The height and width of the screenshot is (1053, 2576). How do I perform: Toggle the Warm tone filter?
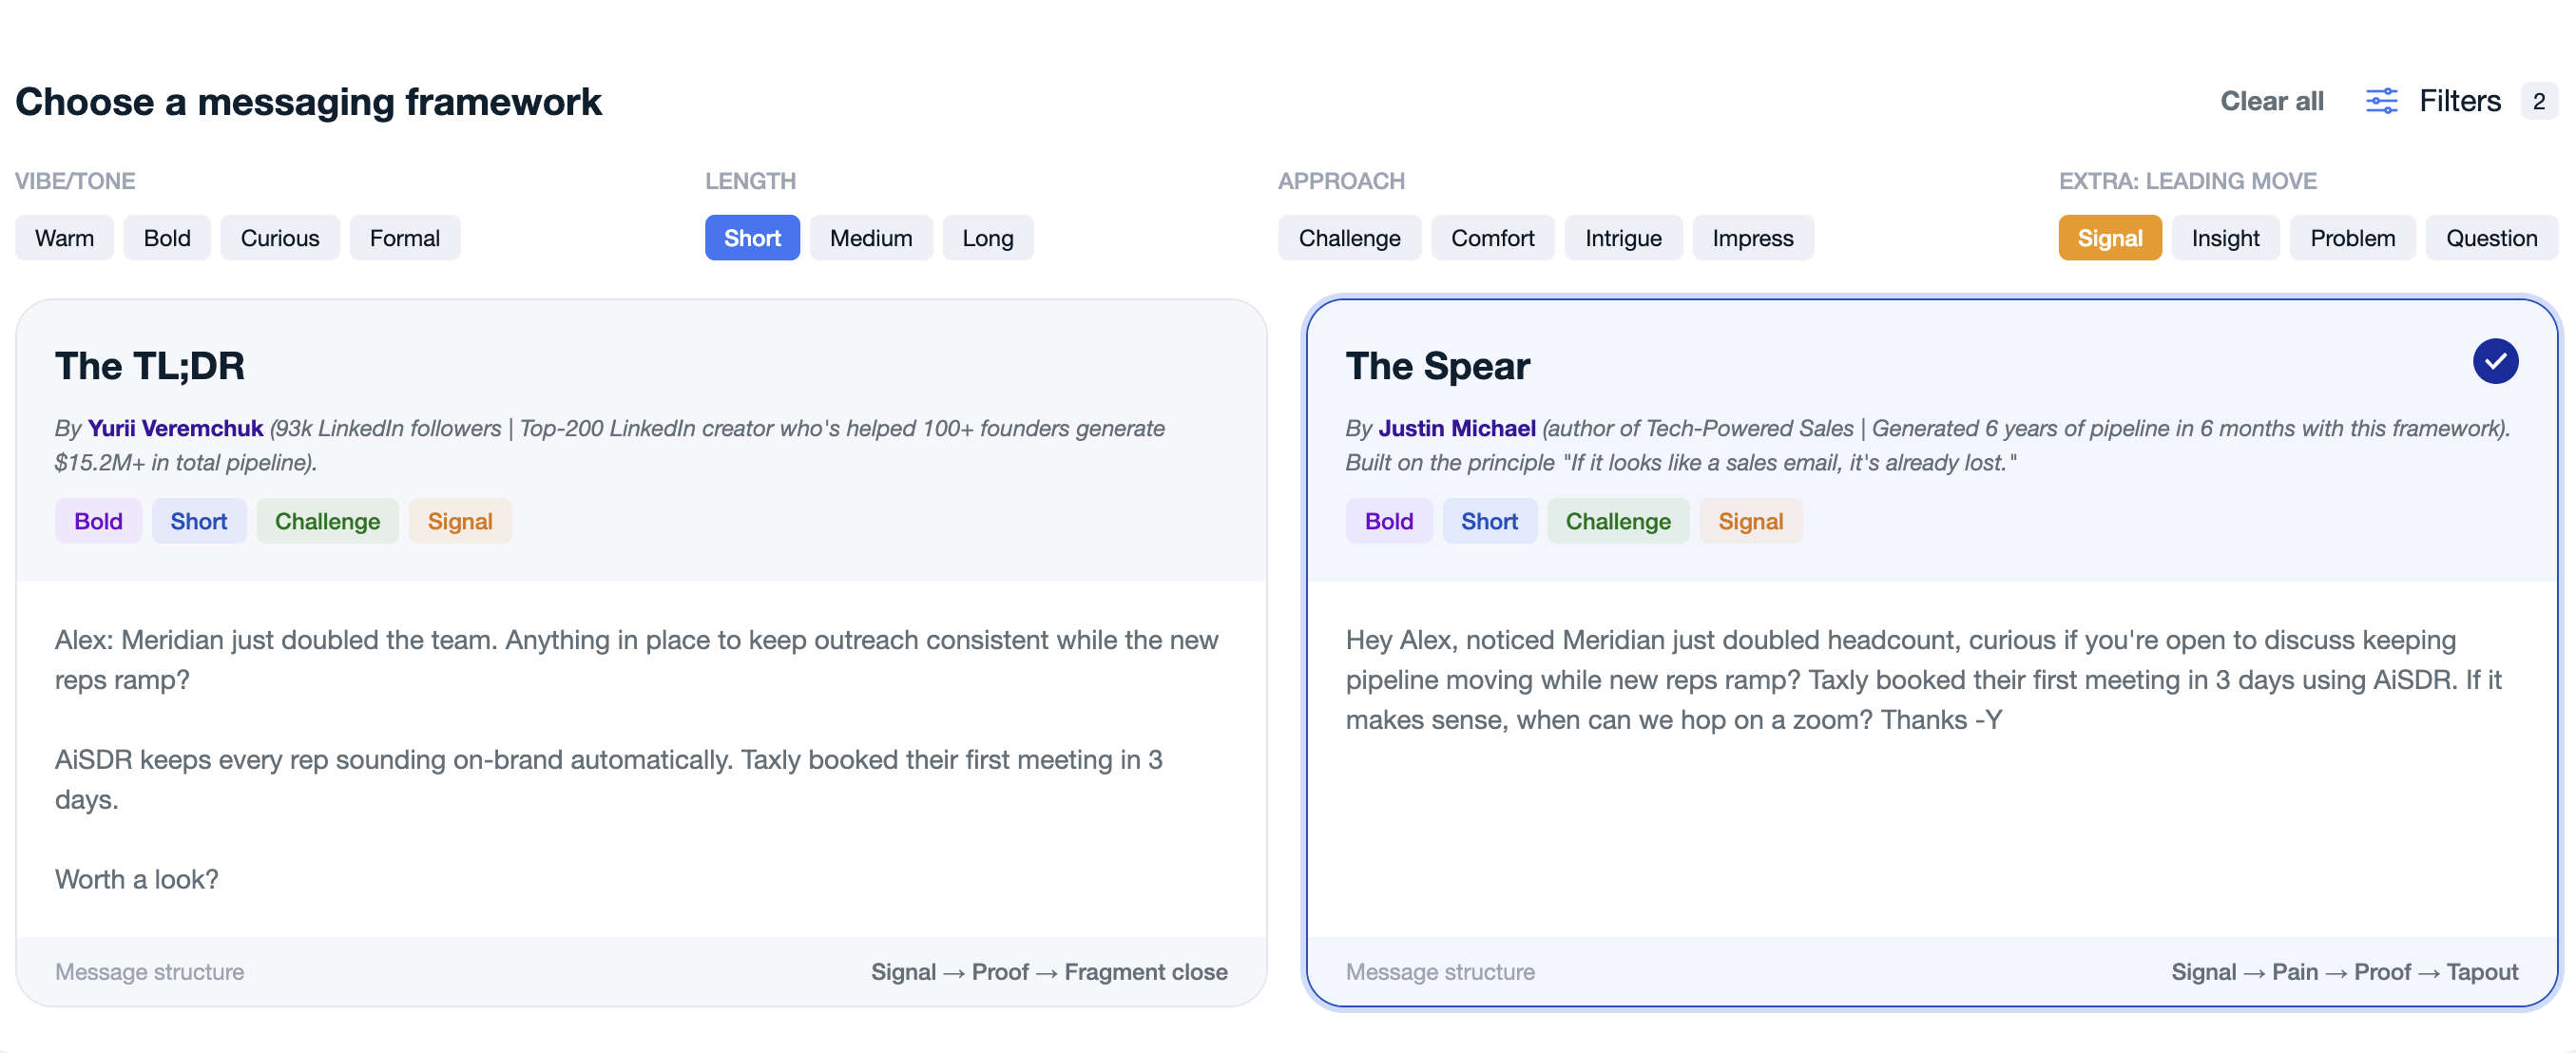point(64,238)
